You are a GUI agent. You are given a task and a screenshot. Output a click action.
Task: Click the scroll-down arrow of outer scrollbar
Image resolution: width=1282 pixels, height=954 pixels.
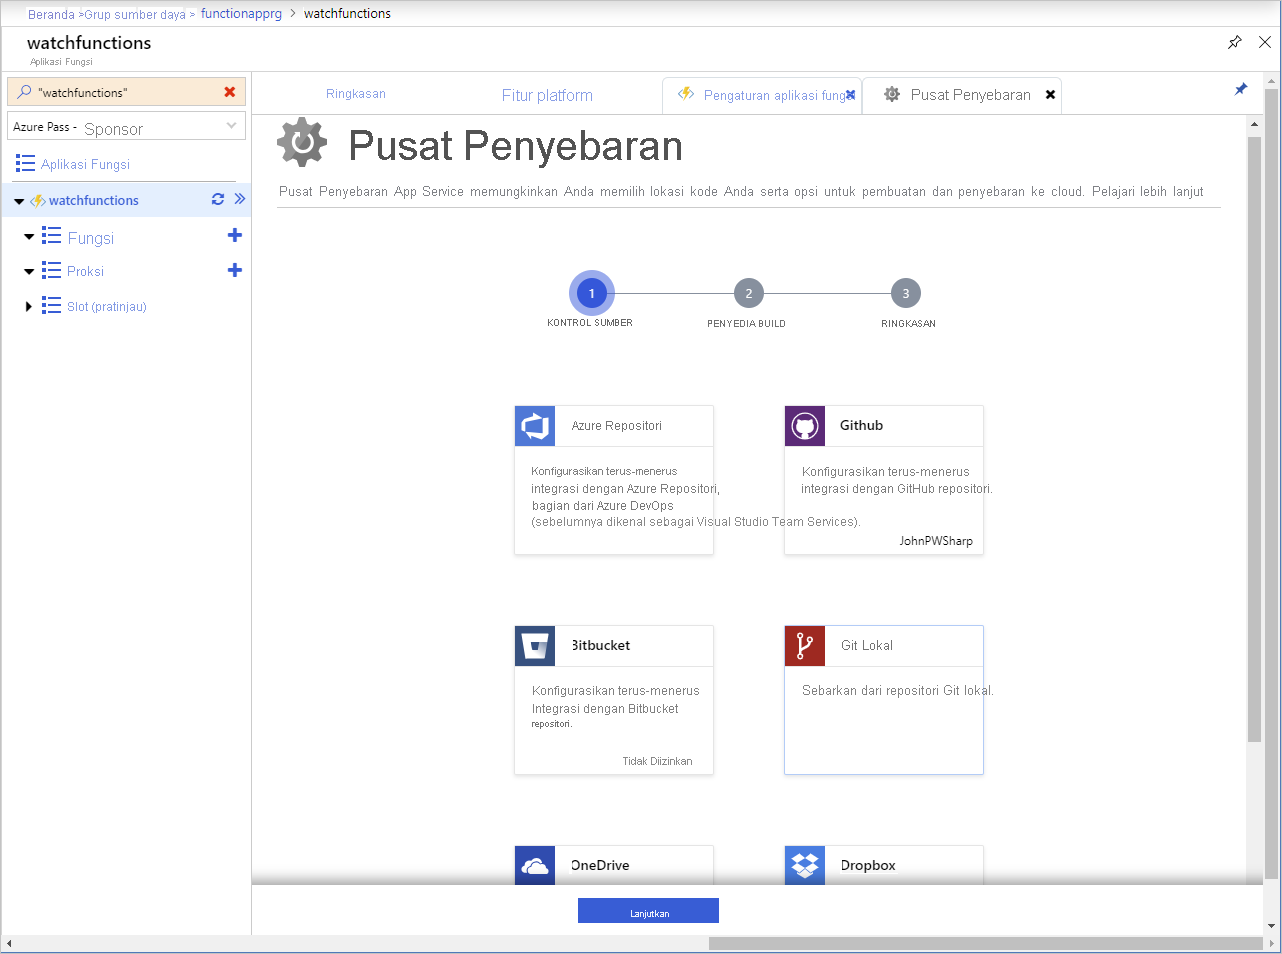[1272, 926]
